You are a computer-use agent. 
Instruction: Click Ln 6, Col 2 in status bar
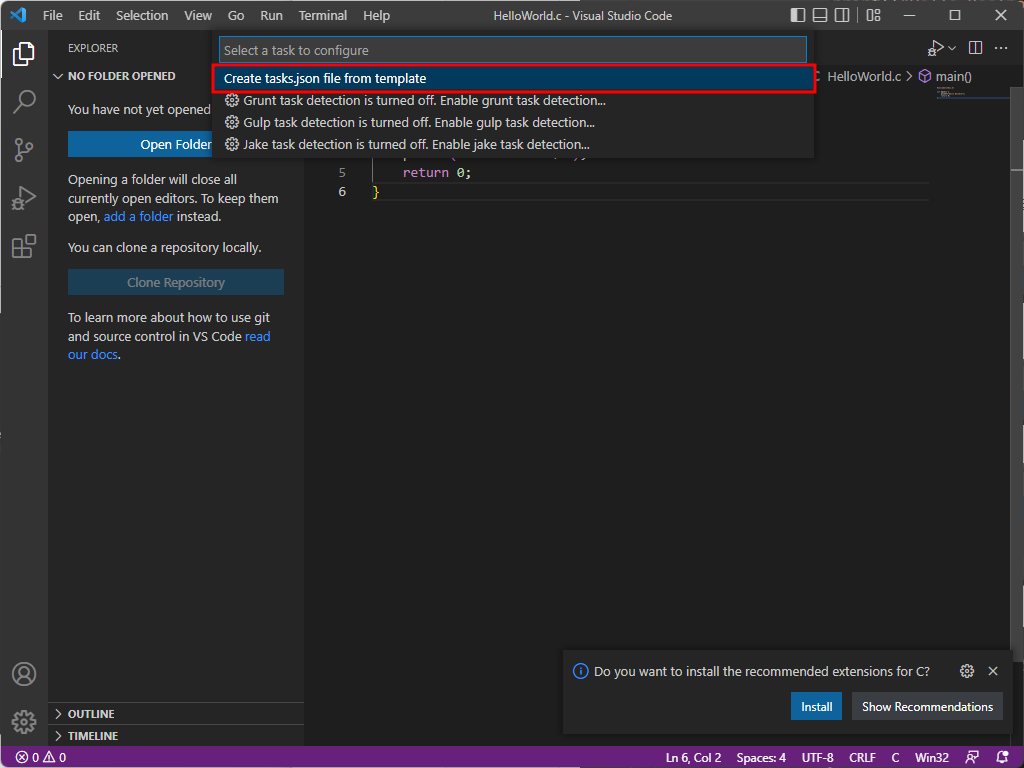(x=693, y=758)
